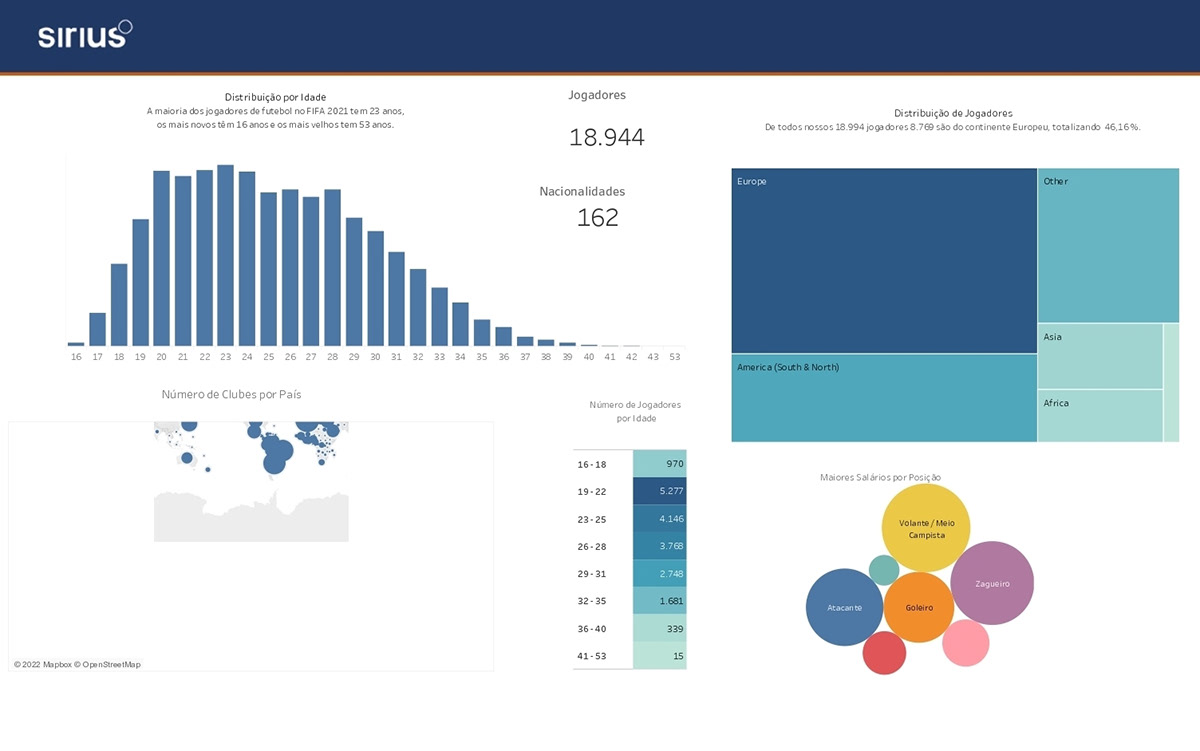Image resolution: width=1200 pixels, height=751 pixels.
Task: Click the age 28 histogram bar
Action: point(332,268)
